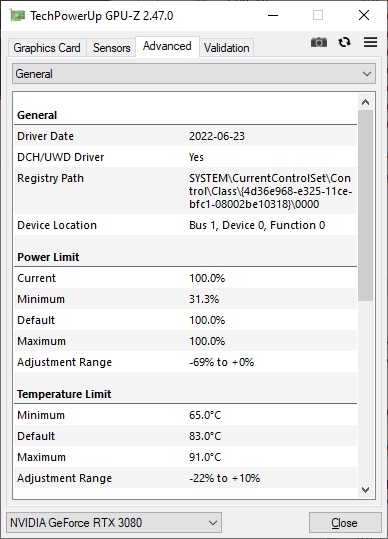Click the Maximum label under Power Limit
388x539 pixels.
41,341
